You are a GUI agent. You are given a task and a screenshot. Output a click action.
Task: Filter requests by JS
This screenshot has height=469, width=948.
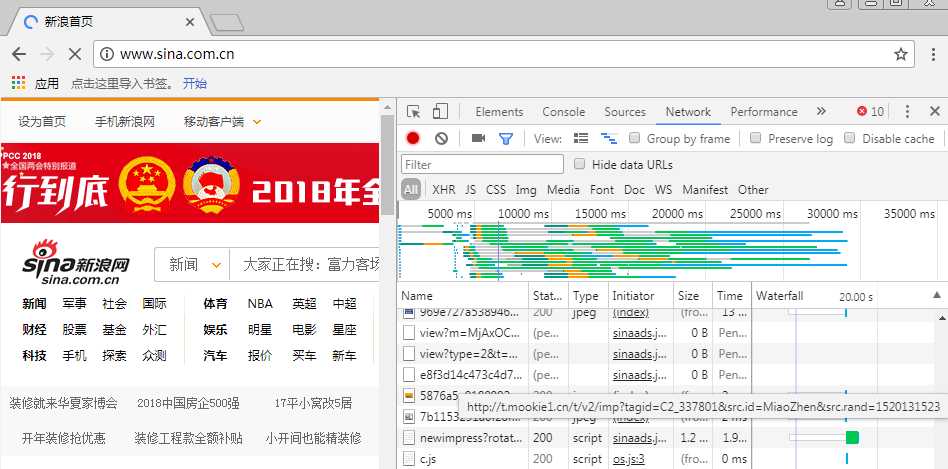[x=471, y=190]
